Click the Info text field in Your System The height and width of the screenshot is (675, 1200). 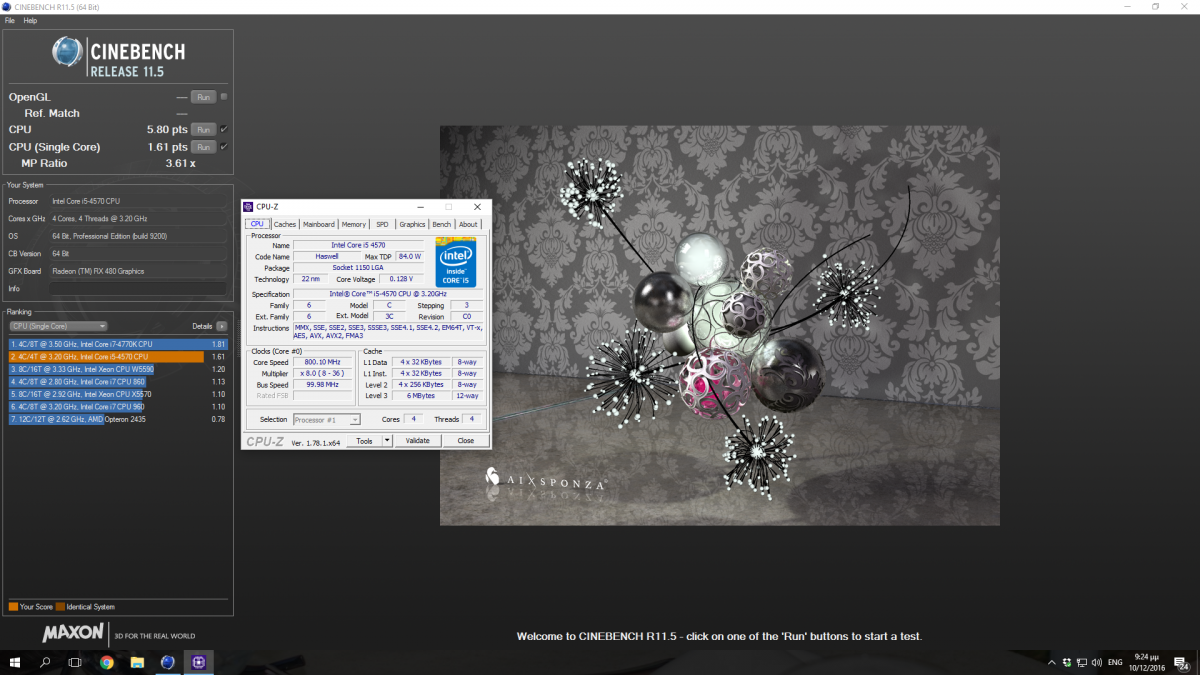click(138, 289)
